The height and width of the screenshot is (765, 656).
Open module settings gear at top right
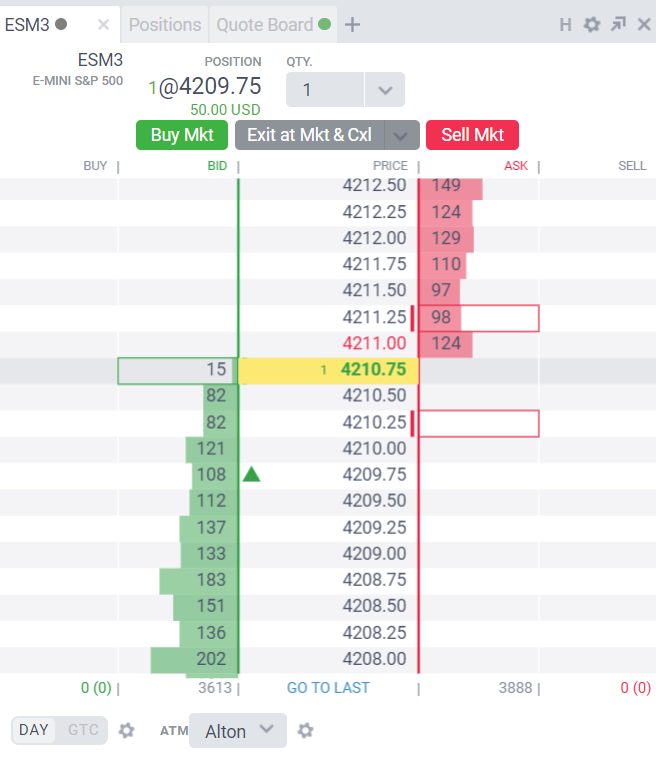592,24
